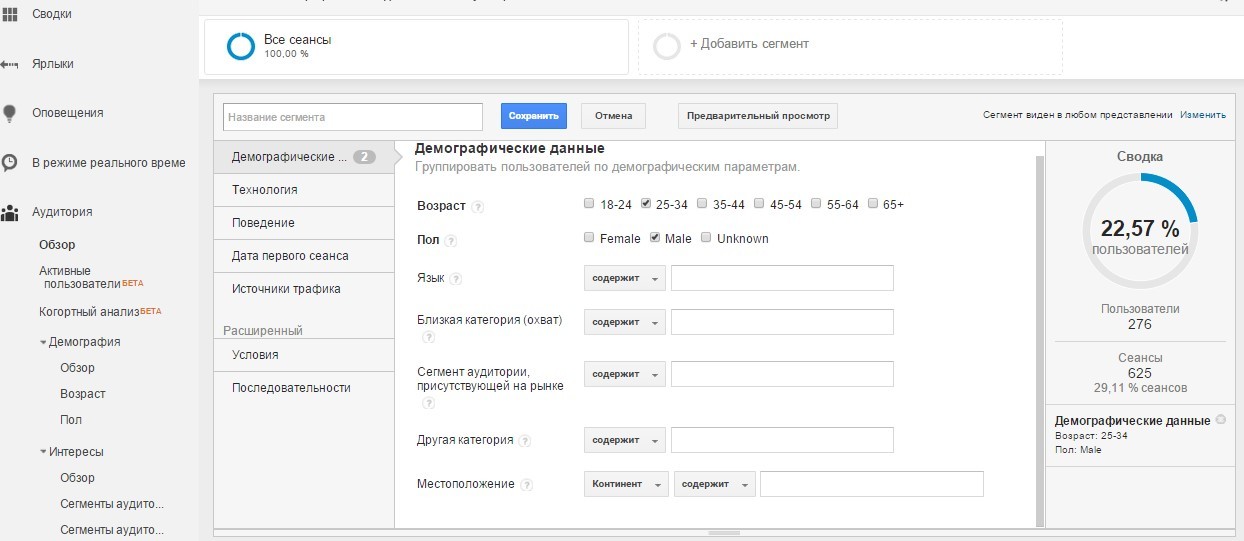Check the 18-24 age box
Image resolution: width=1244 pixels, height=541 pixels.
click(589, 204)
